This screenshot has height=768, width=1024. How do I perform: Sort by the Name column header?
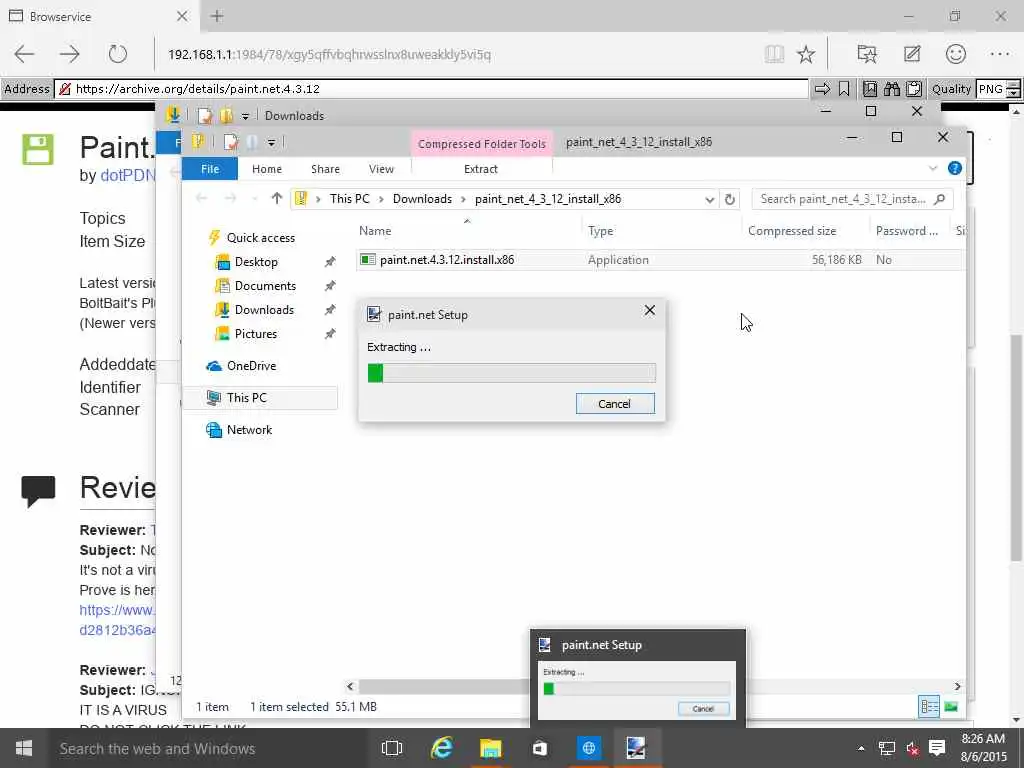(375, 231)
